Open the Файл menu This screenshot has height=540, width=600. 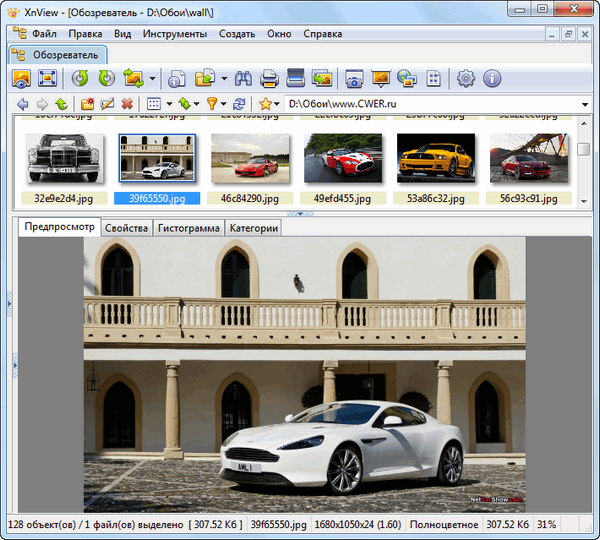(x=44, y=34)
